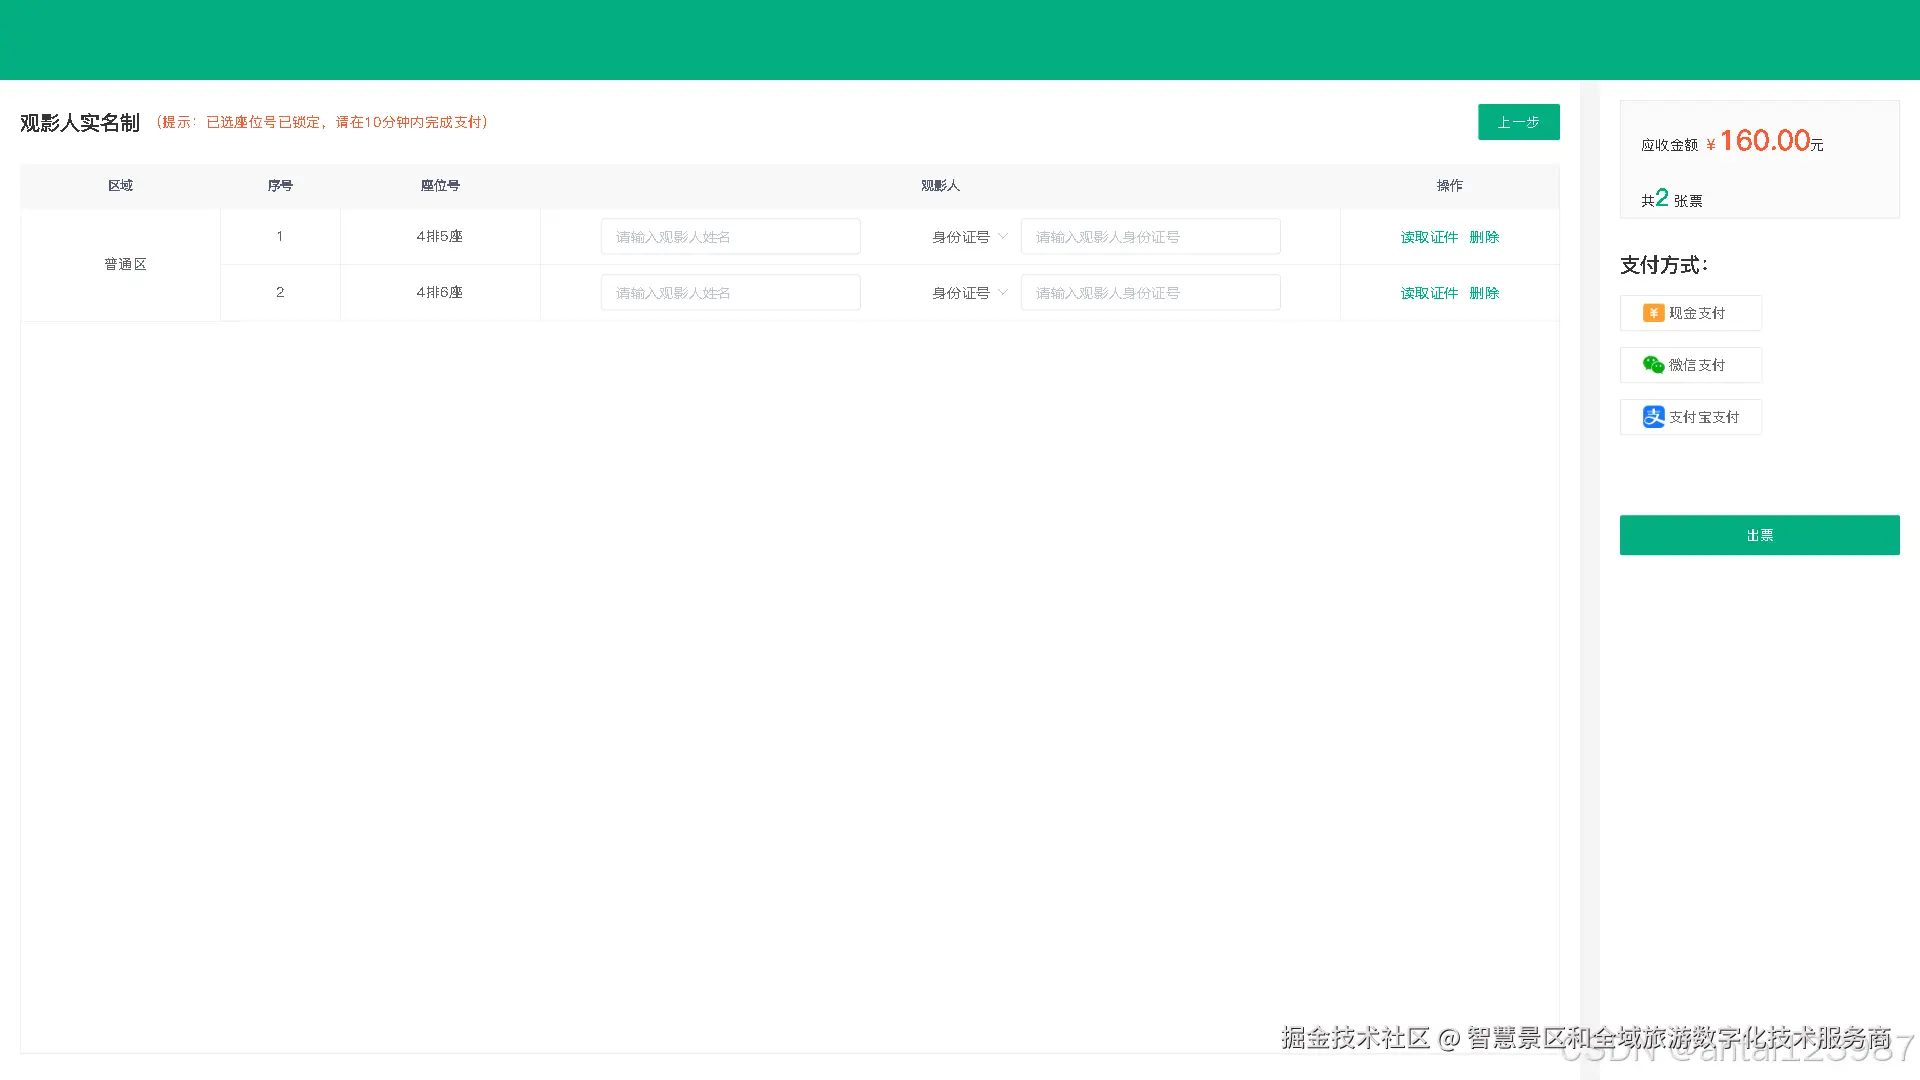Delete the second seat row with 删除
The height and width of the screenshot is (1080, 1920).
tap(1484, 293)
